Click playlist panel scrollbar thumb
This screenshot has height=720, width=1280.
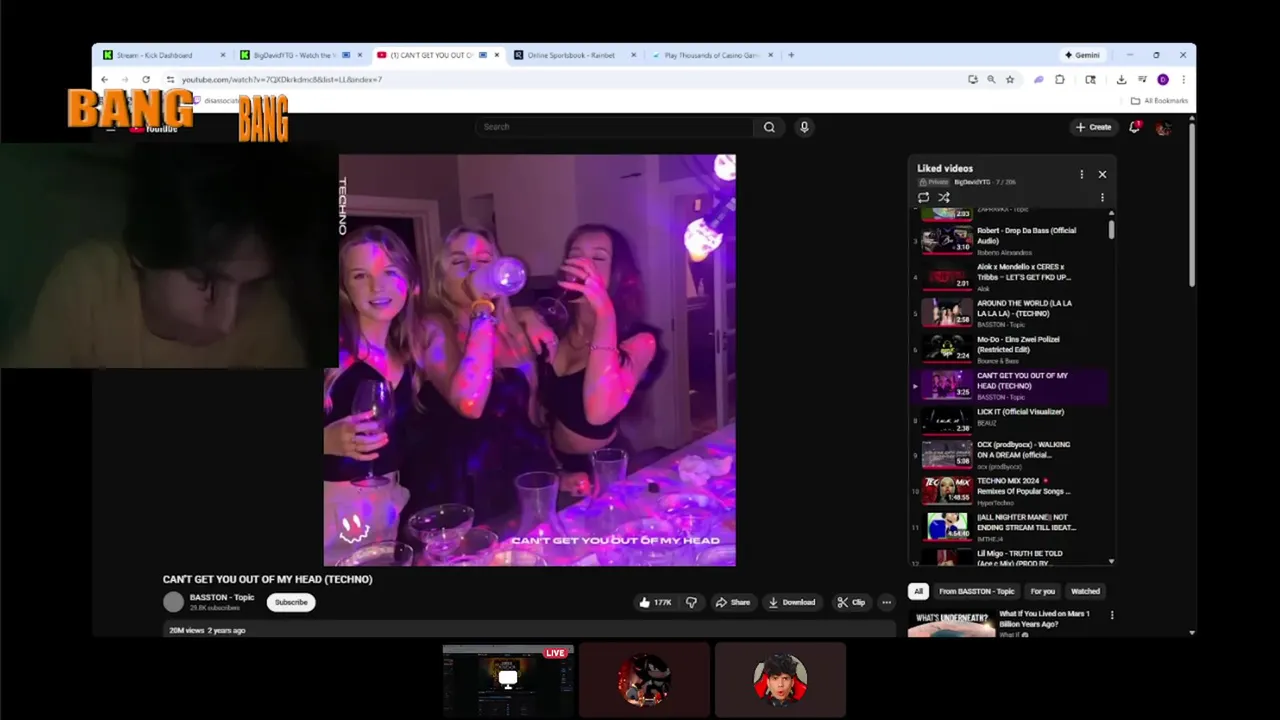[x=1112, y=230]
